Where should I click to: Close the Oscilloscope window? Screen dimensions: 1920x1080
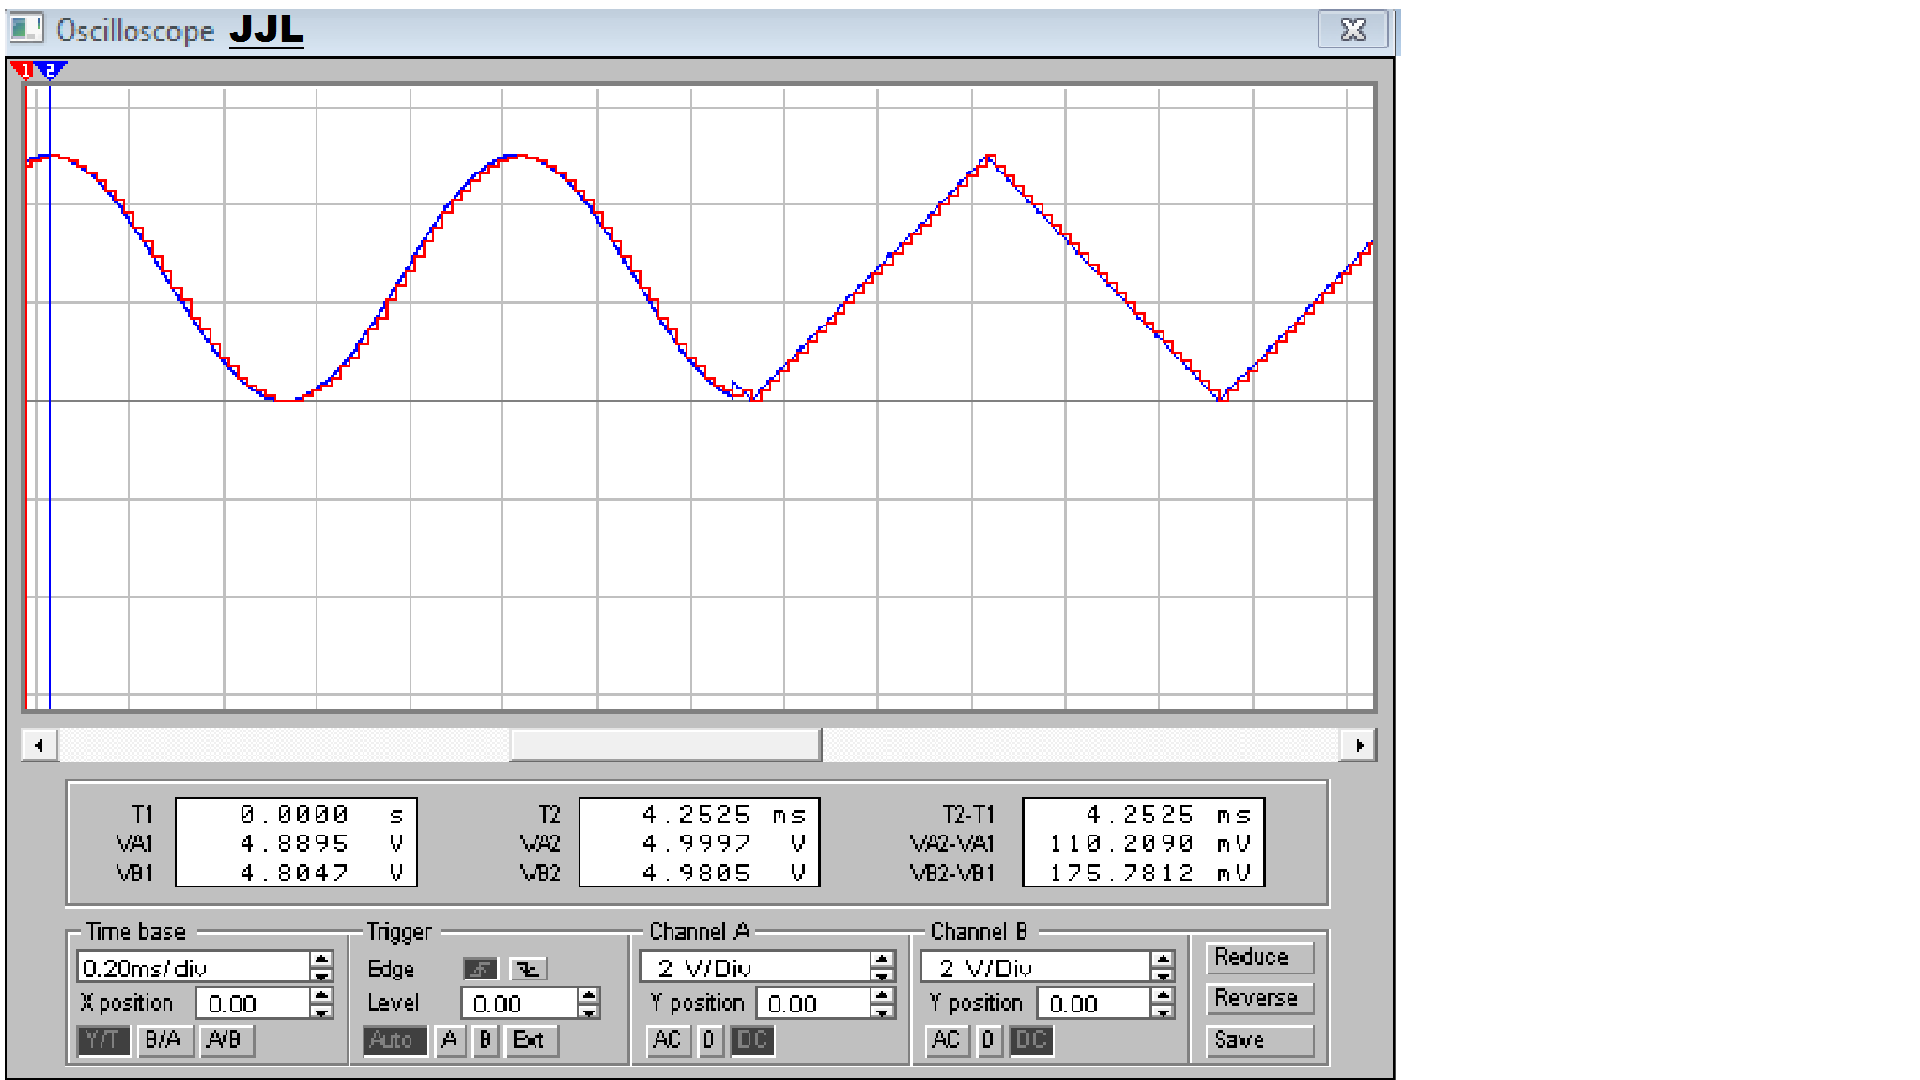point(1353,30)
